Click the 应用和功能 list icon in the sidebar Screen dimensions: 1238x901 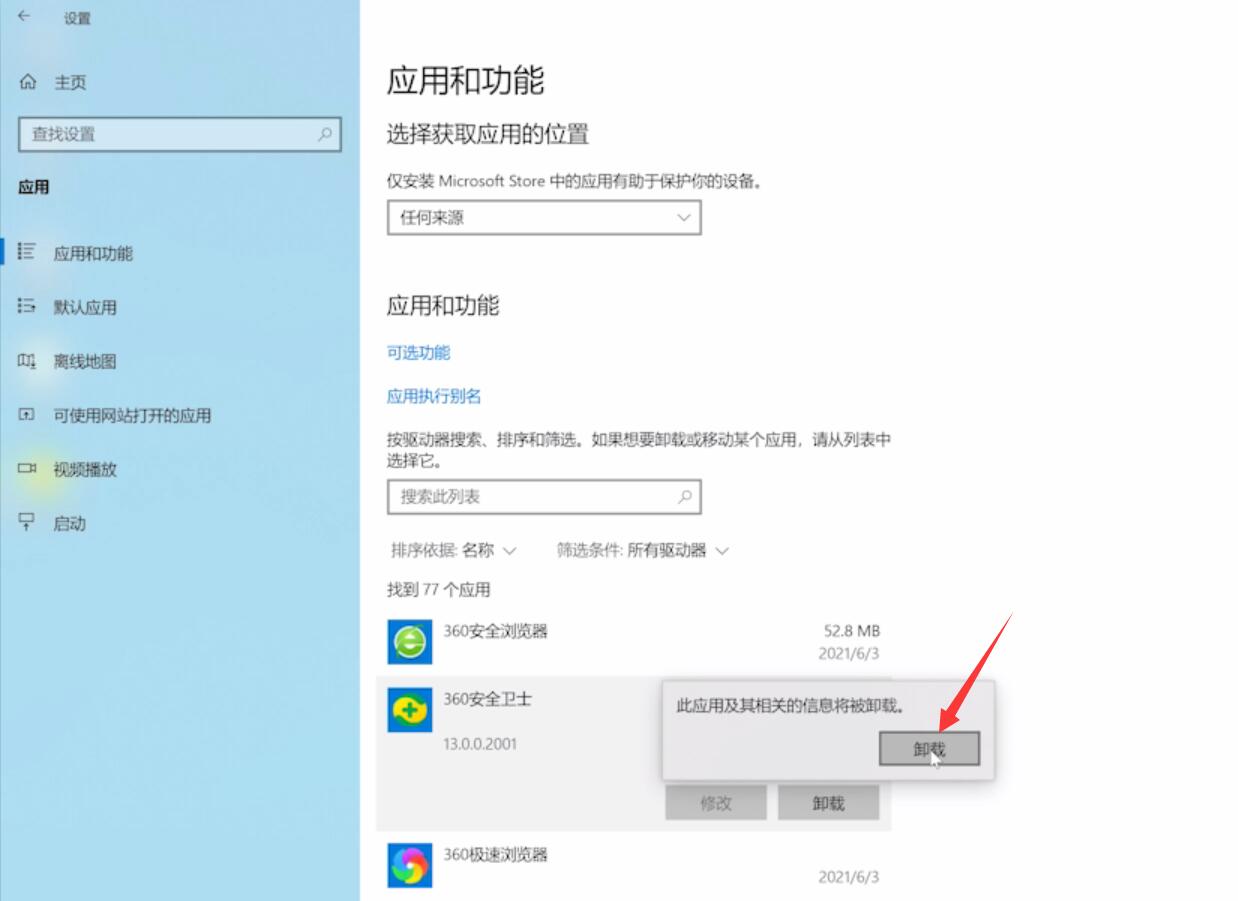pos(27,252)
